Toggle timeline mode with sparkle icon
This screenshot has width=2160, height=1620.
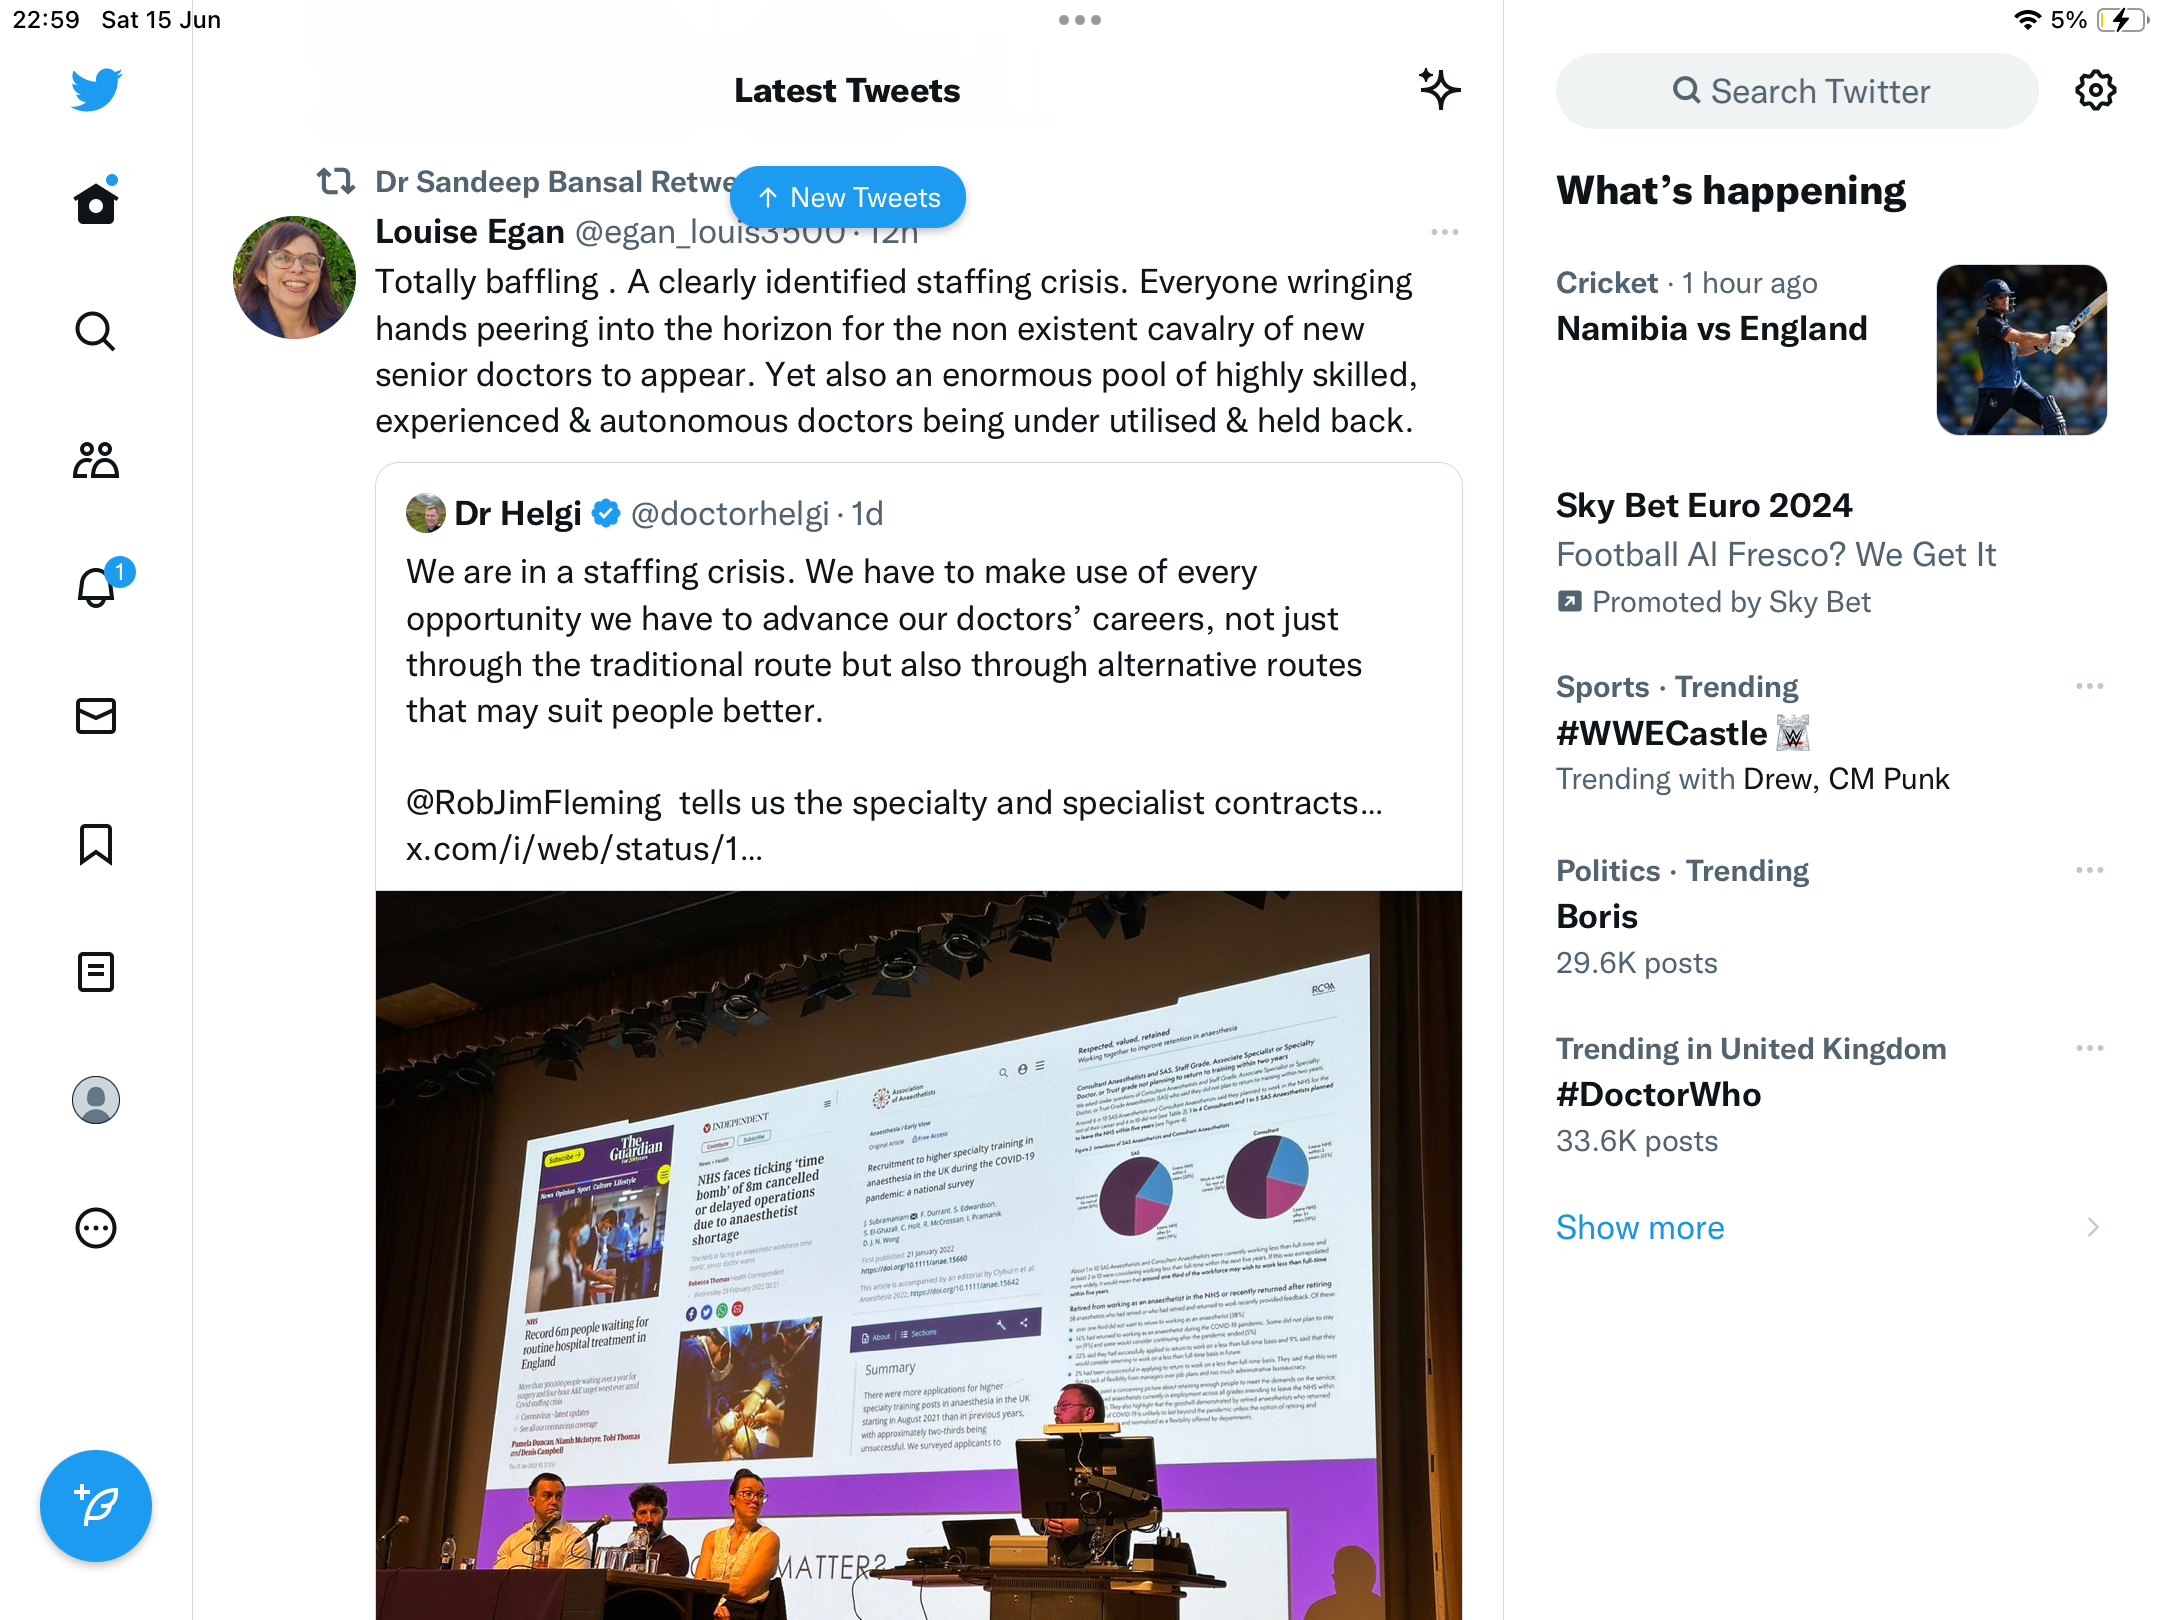[1440, 90]
